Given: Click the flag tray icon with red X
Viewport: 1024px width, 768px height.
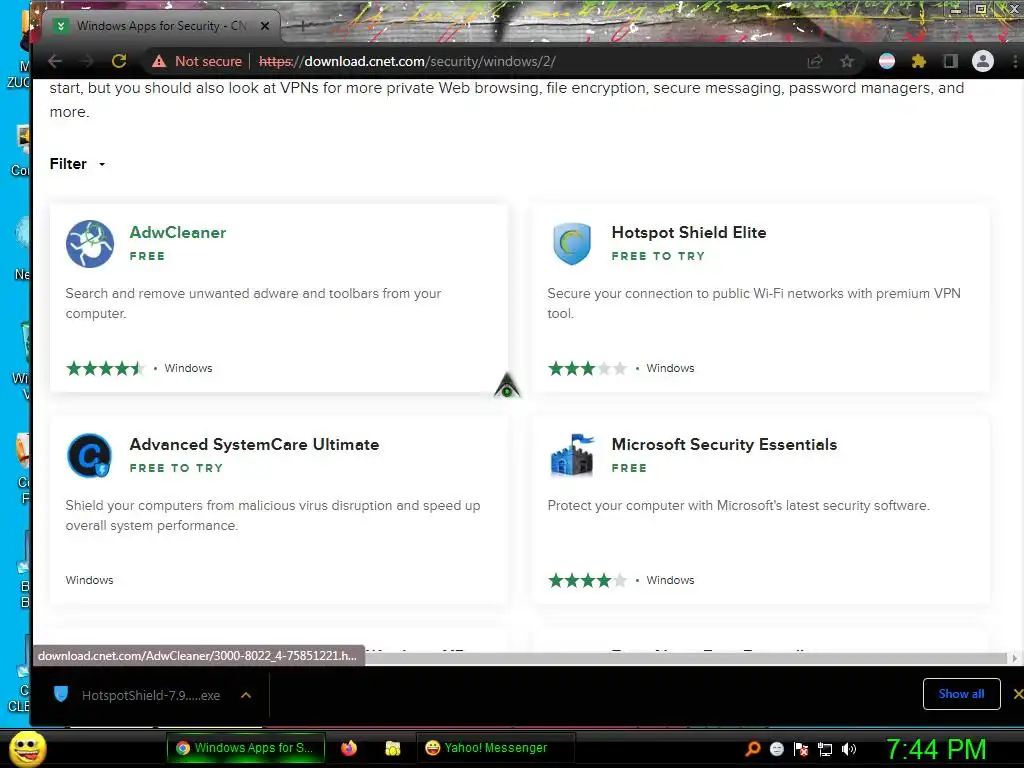Looking at the screenshot, I should (x=801, y=749).
